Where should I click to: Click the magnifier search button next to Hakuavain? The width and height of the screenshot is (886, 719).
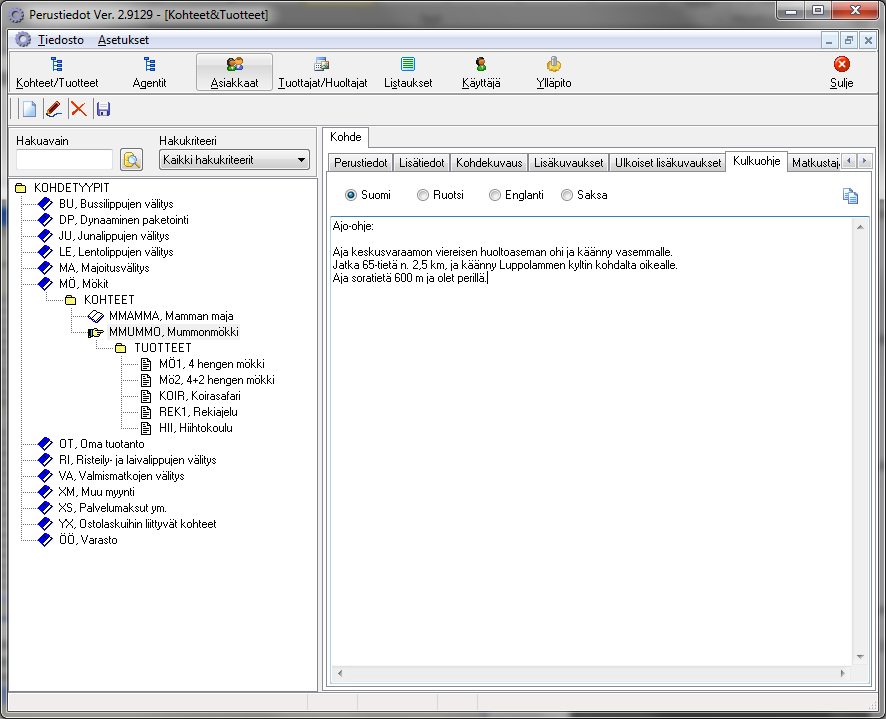(132, 160)
